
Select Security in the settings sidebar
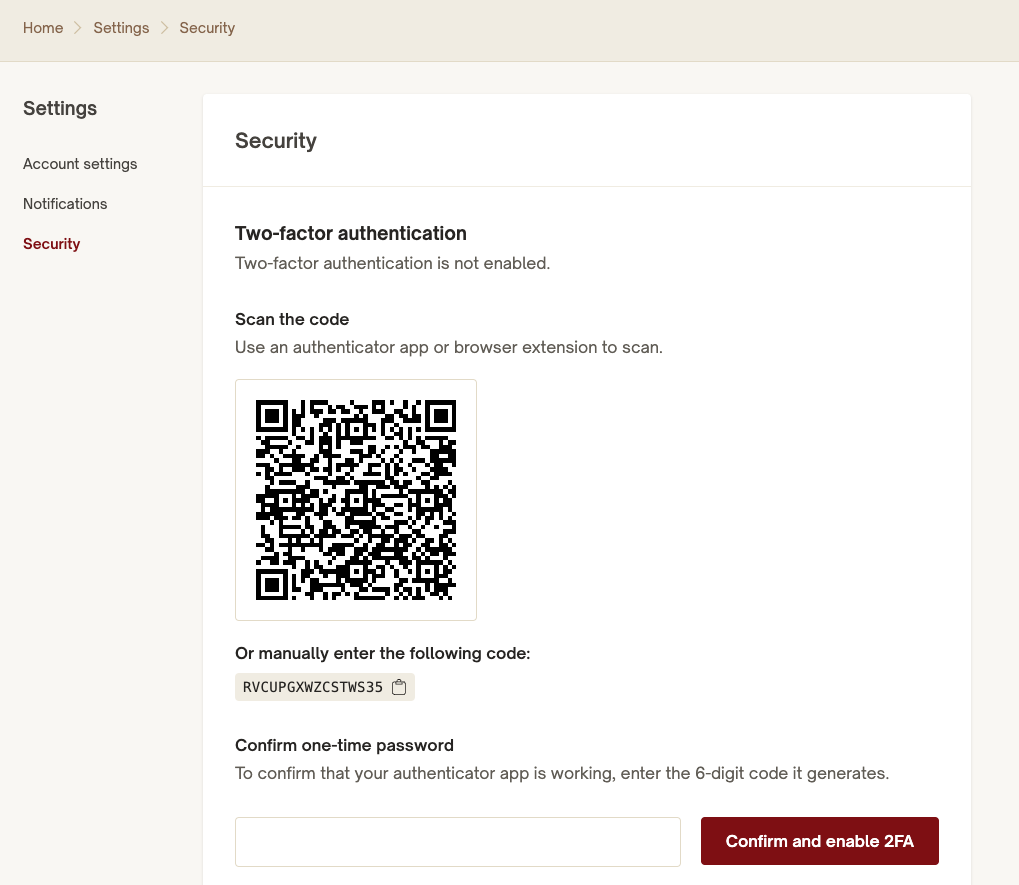[51, 243]
